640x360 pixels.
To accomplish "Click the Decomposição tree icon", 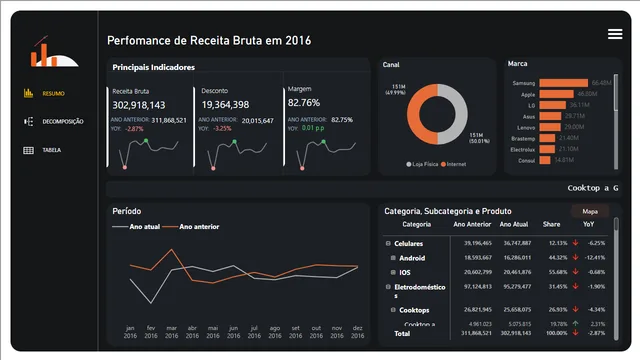I will pos(28,122).
